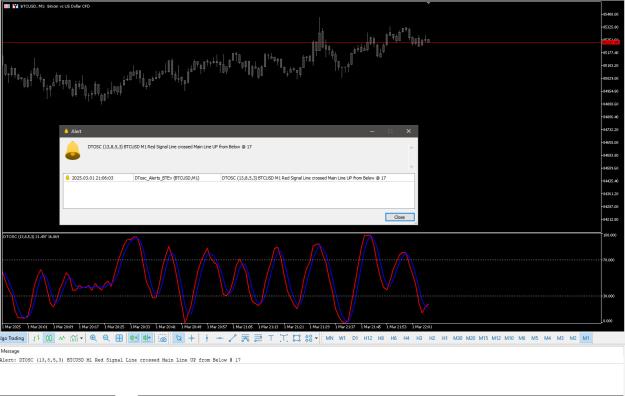The width and height of the screenshot is (625, 396).
Task: Select the text drawing tool
Action: [x=271, y=338]
